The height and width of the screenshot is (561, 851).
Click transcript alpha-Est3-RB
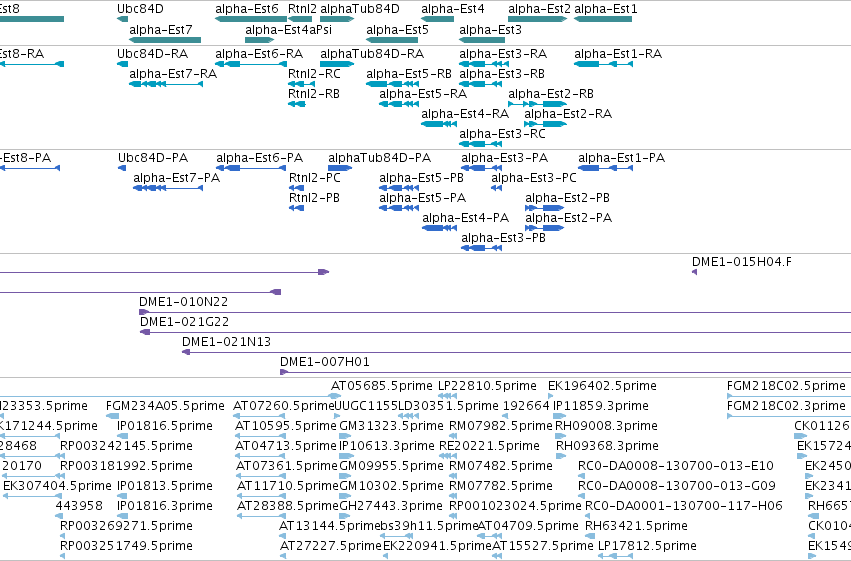(x=501, y=74)
